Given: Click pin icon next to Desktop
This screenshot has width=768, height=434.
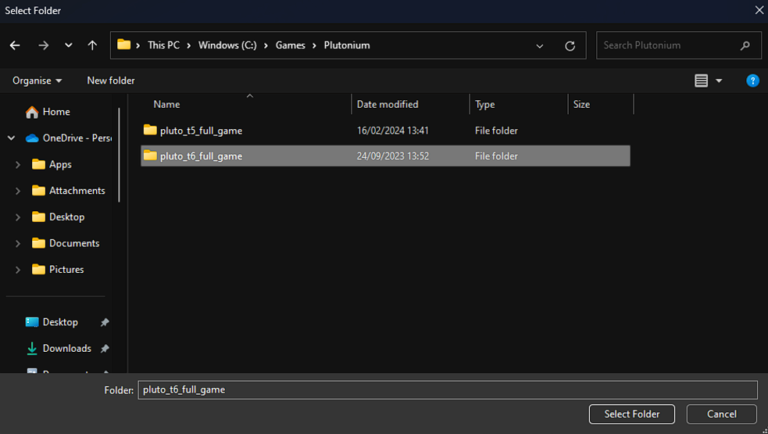Looking at the screenshot, I should pos(104,322).
